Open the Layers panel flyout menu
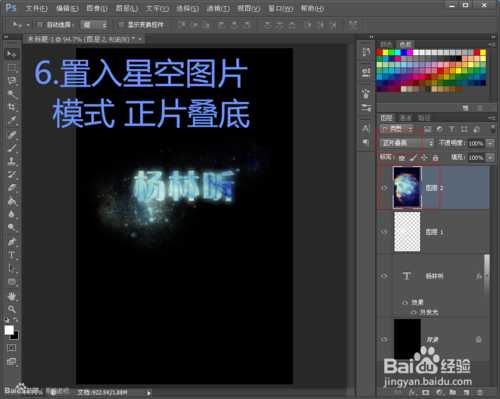The image size is (500, 399). [x=492, y=118]
